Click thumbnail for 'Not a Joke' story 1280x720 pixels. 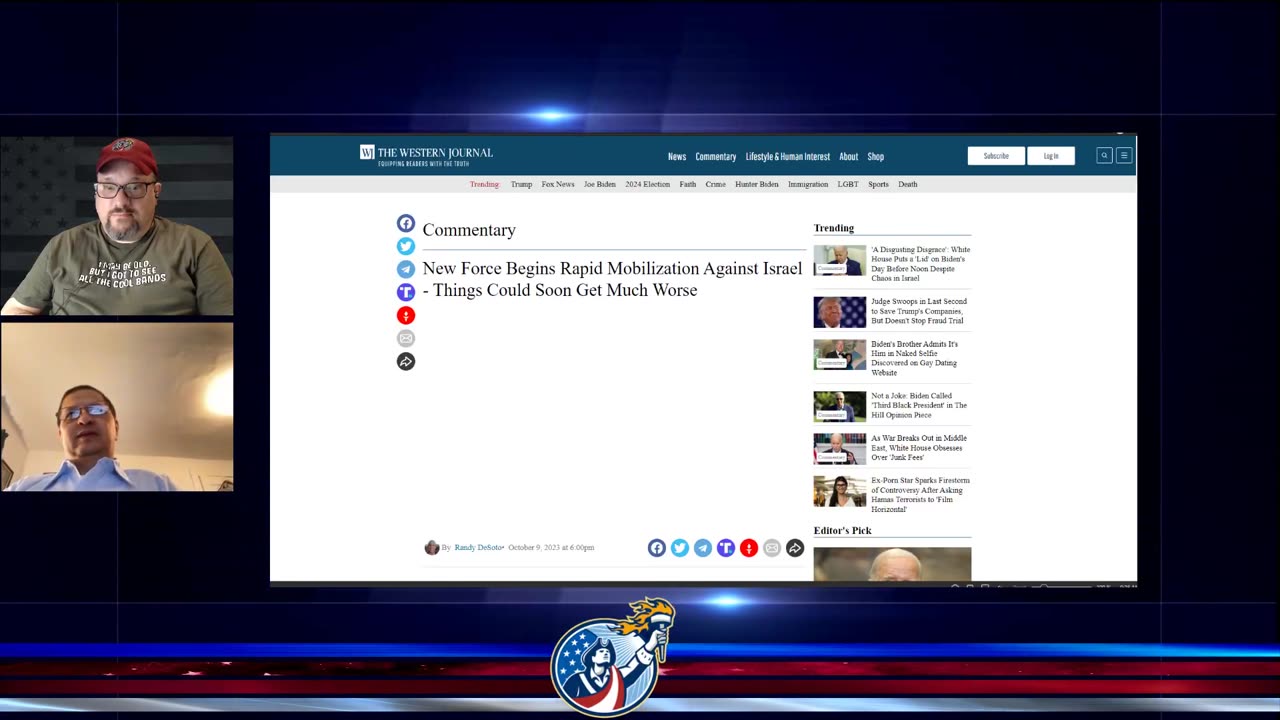click(x=839, y=406)
